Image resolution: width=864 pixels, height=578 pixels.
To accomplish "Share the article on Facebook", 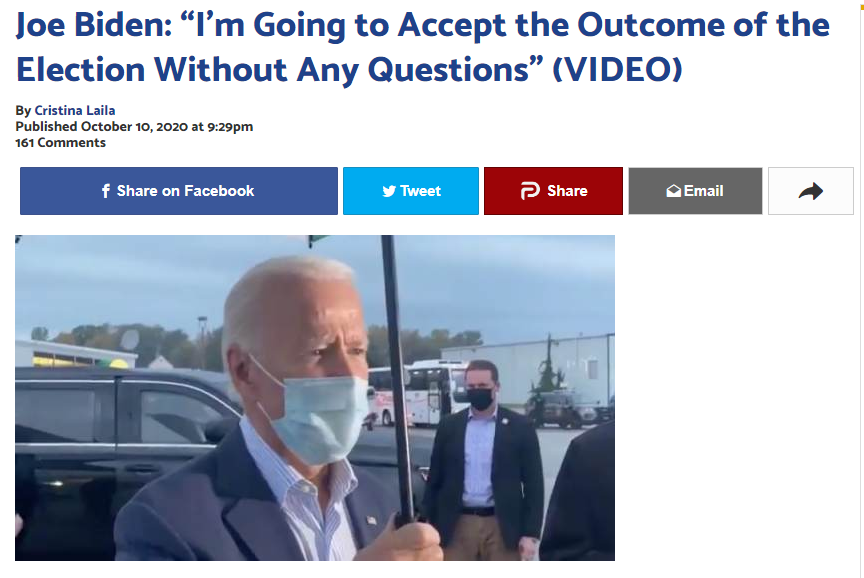I will [179, 191].
